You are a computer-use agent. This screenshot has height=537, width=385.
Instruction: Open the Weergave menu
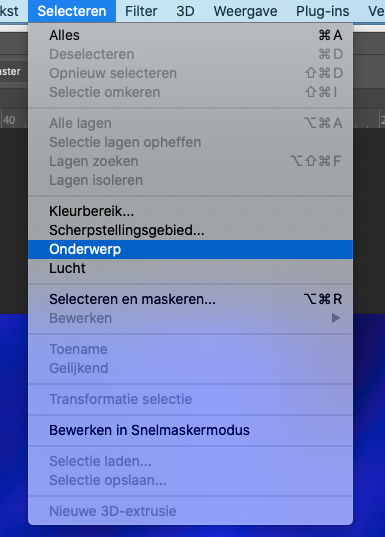[245, 11]
